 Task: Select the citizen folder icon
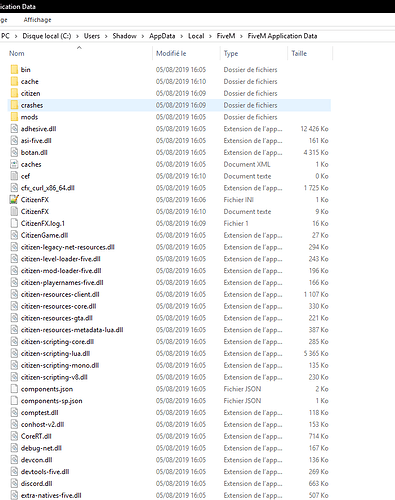pyautogui.click(x=14, y=93)
